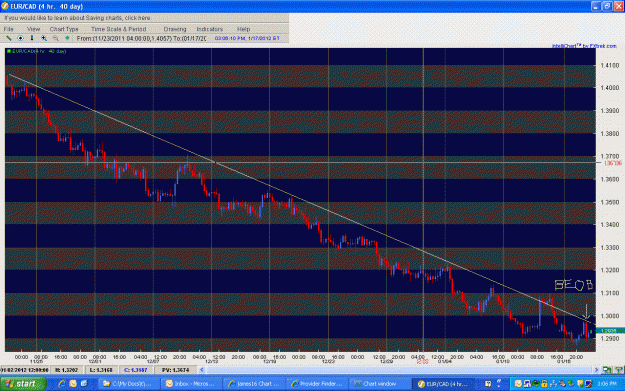The width and height of the screenshot is (625, 391).
Task: Open the Chart Type menu
Action: pos(64,29)
